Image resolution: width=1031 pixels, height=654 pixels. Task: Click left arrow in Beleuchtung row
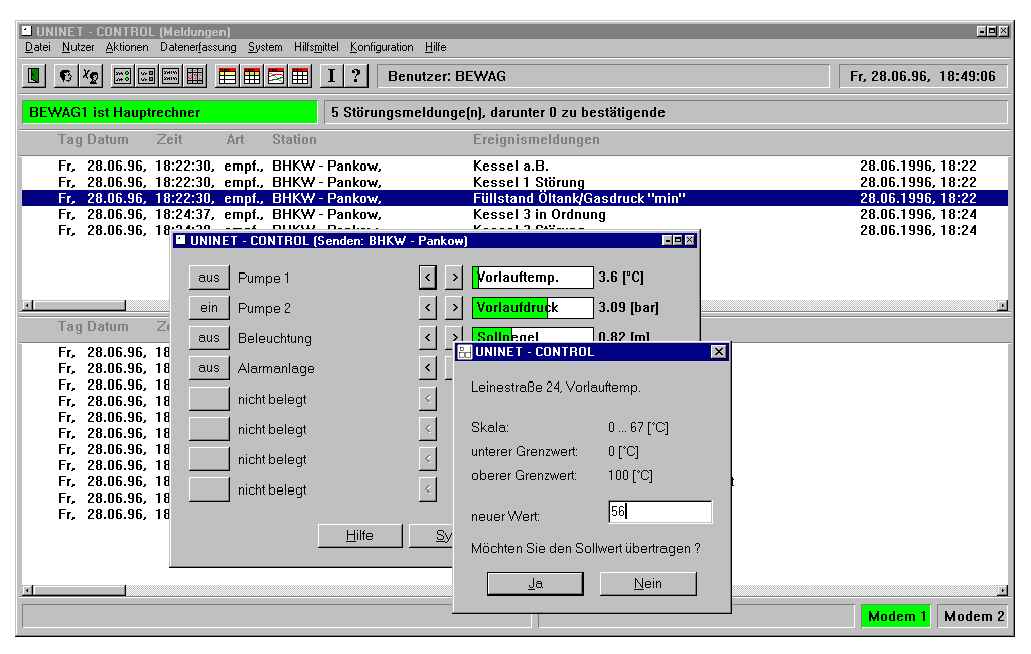coord(427,338)
